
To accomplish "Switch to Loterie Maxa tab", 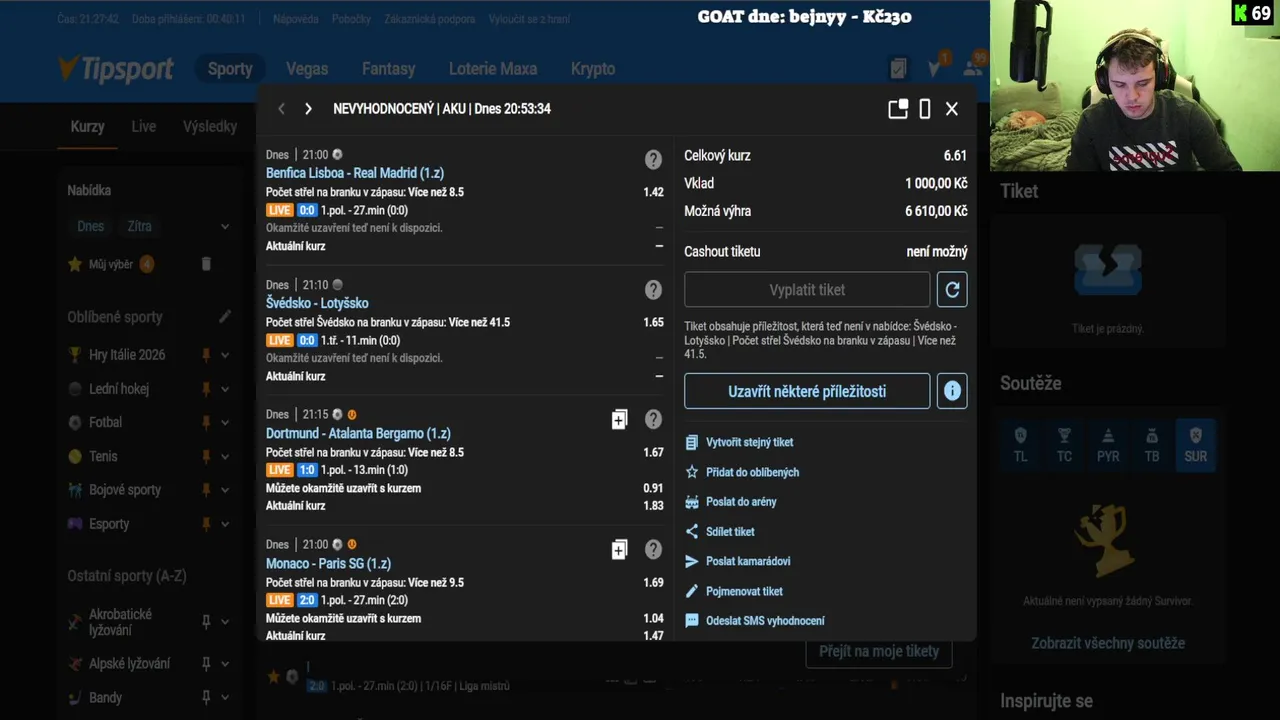I will coord(493,69).
